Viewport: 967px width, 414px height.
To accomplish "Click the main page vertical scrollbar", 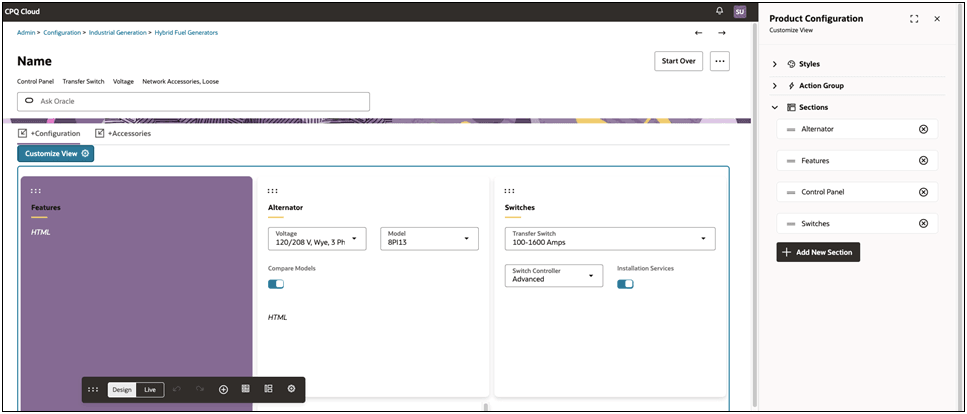I will click(754, 216).
